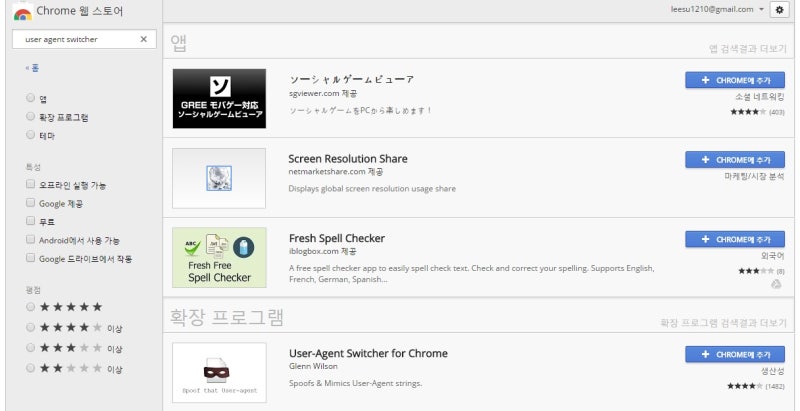
Task: Open the Chrome Web Store logo
Action: [x=23, y=11]
